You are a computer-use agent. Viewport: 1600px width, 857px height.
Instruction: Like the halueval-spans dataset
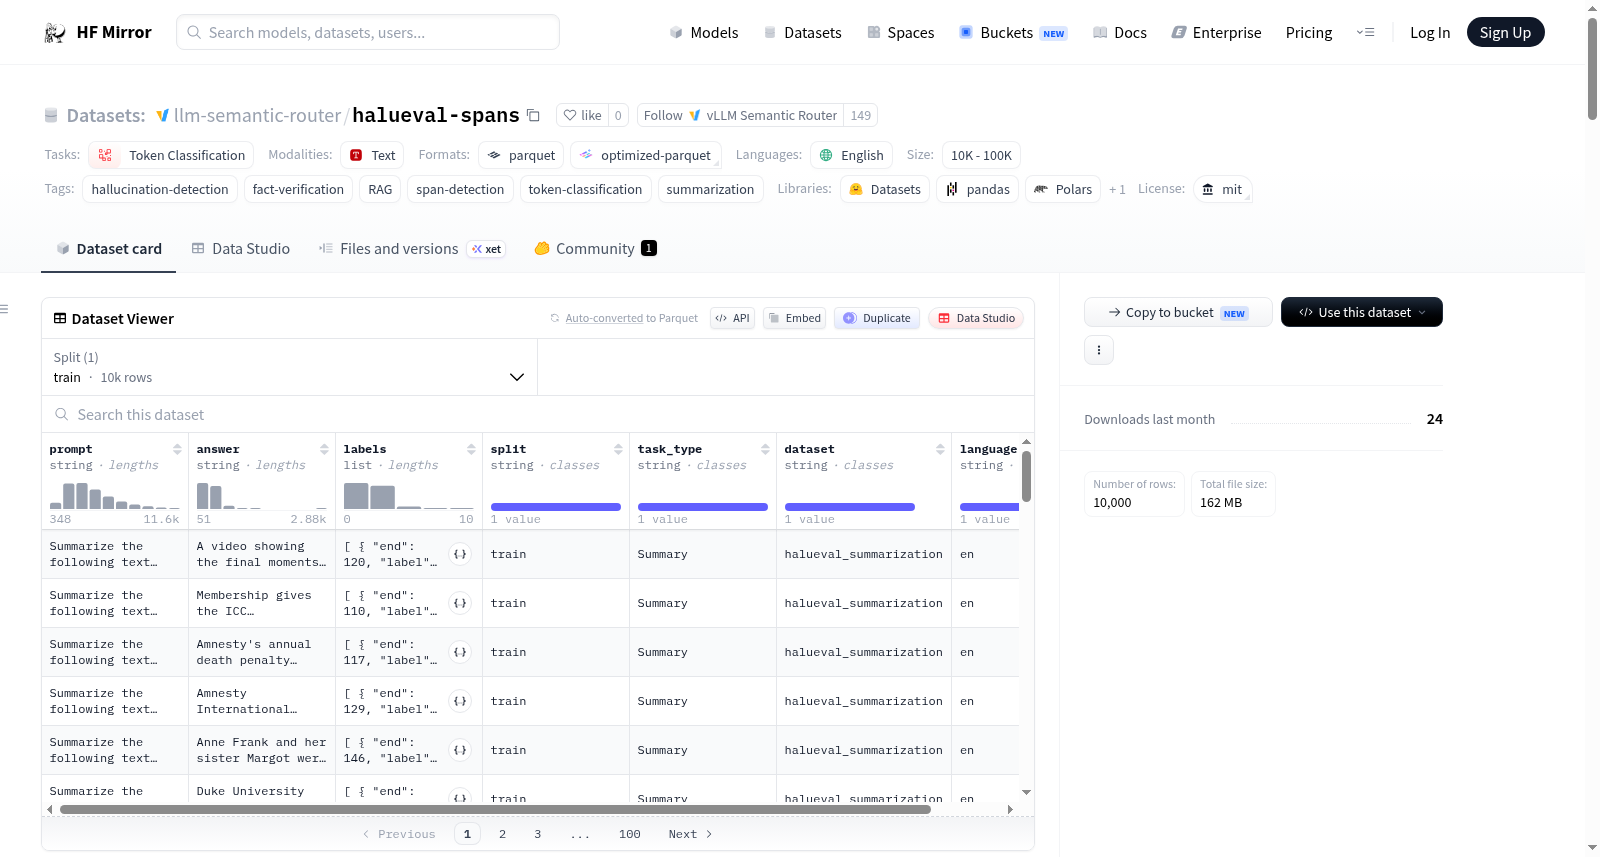click(x=582, y=115)
